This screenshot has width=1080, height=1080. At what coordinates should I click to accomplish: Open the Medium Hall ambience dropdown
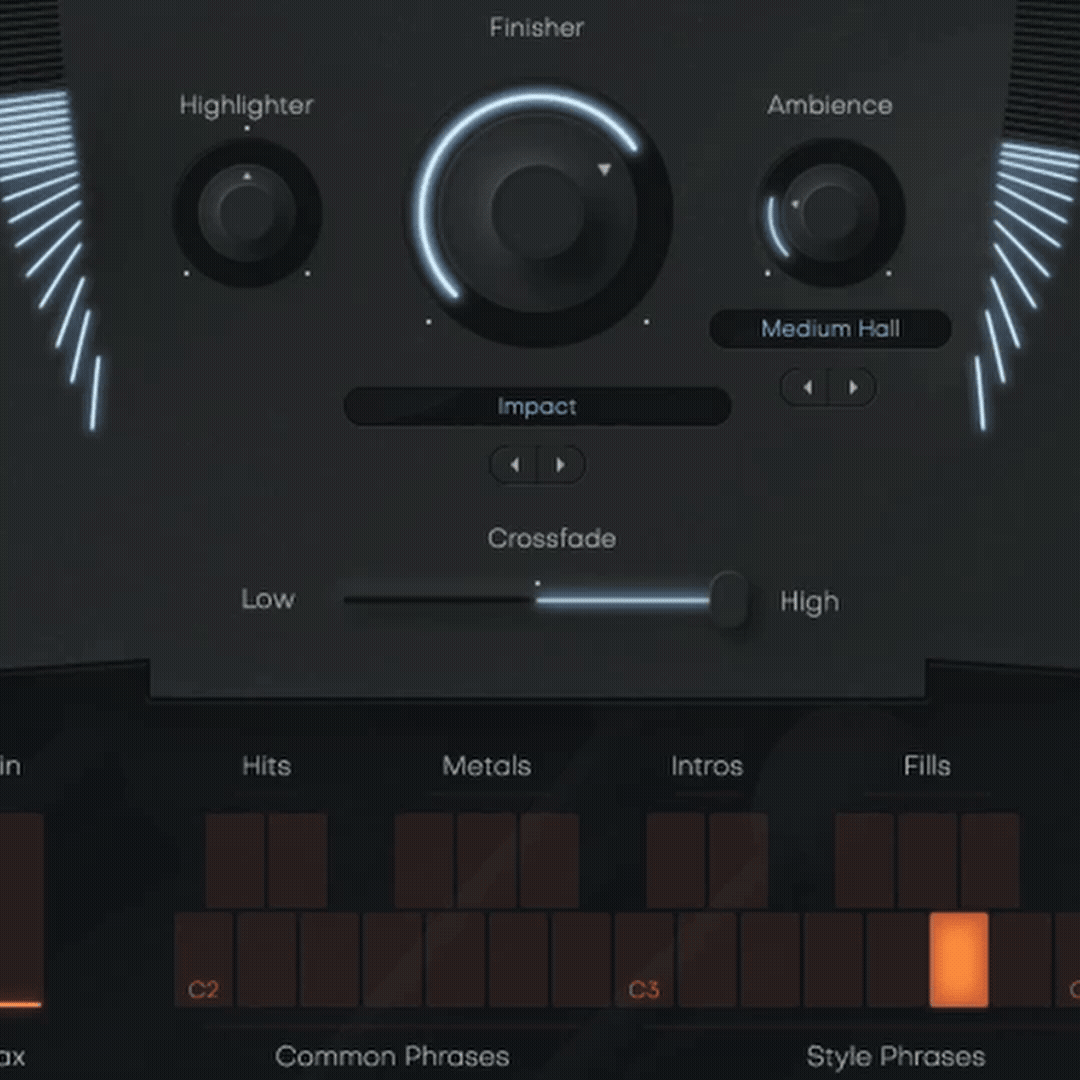(x=830, y=329)
